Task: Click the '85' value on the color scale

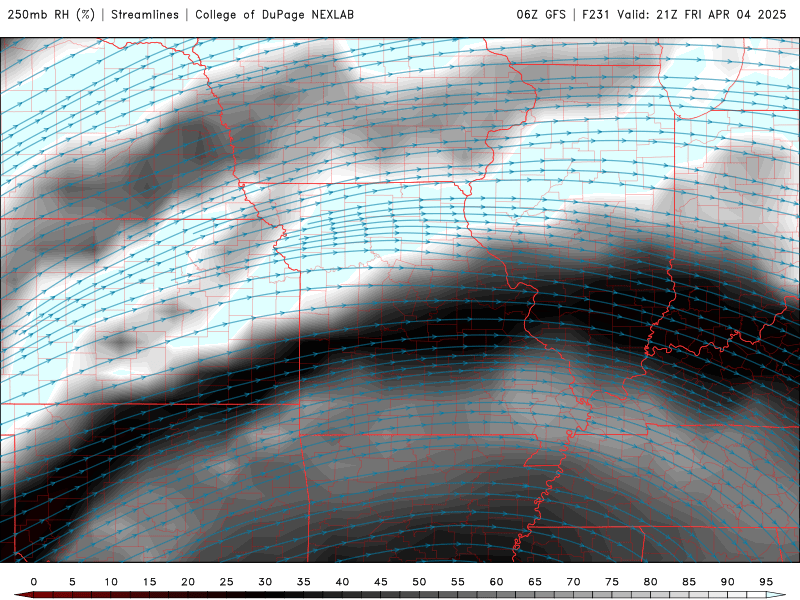Action: coord(689,582)
